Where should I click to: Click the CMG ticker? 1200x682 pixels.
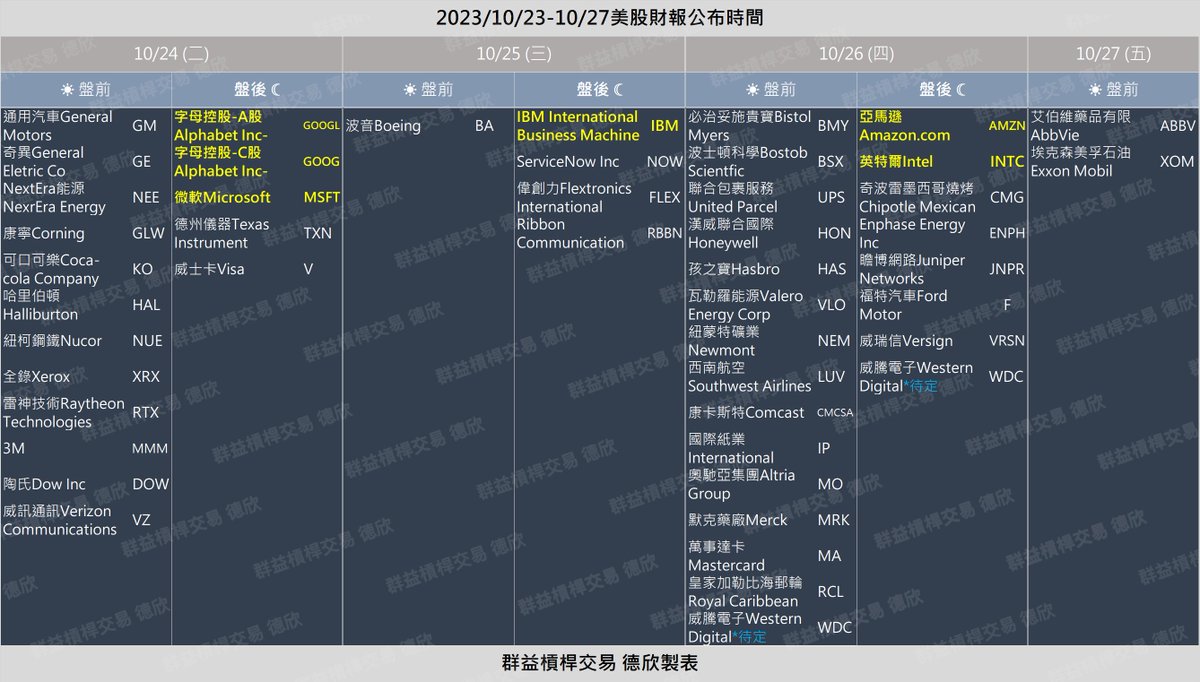pos(1007,198)
